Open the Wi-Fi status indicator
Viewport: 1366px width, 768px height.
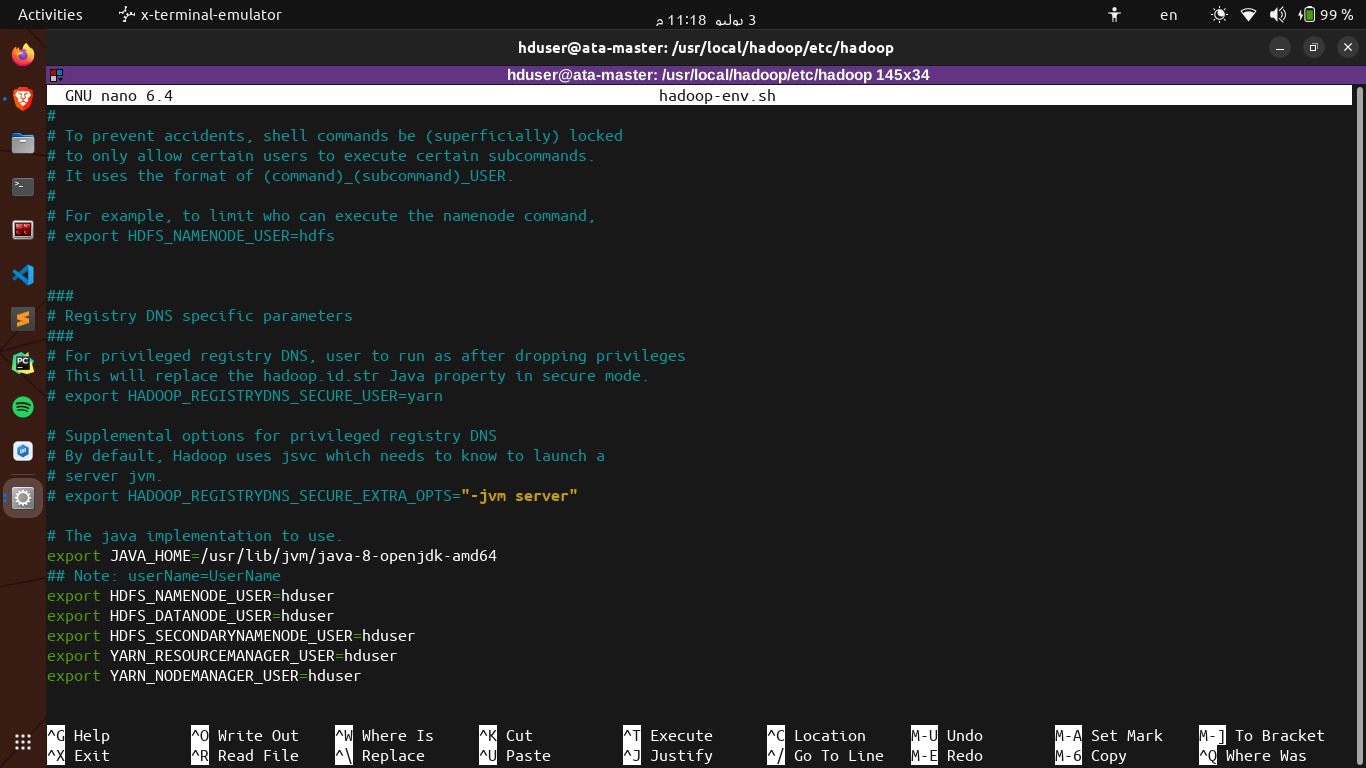(1247, 15)
